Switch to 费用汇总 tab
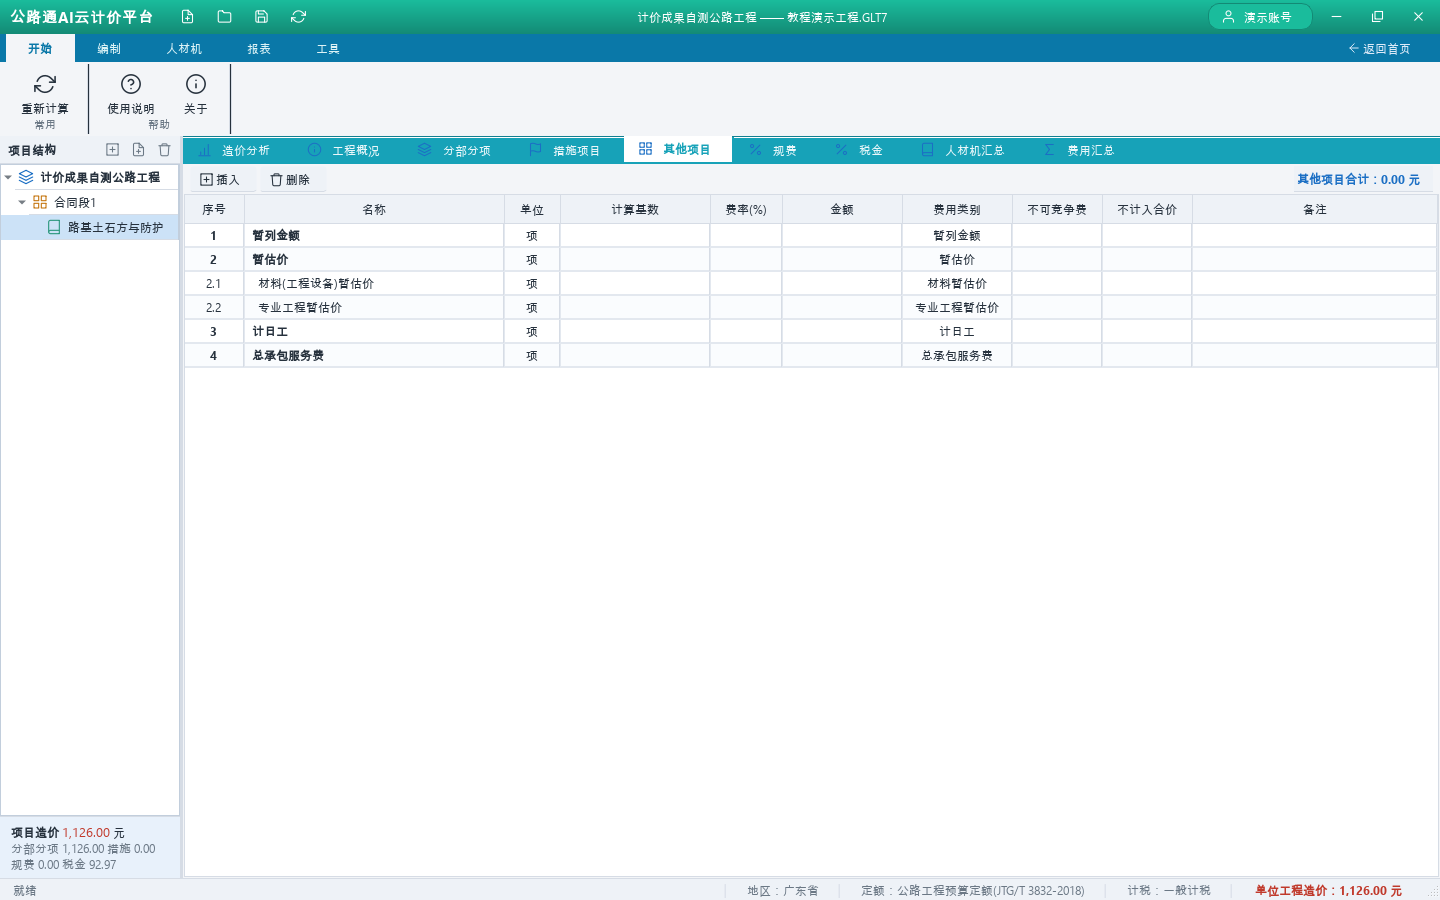Screen dimensions: 1440x900 (1080, 150)
